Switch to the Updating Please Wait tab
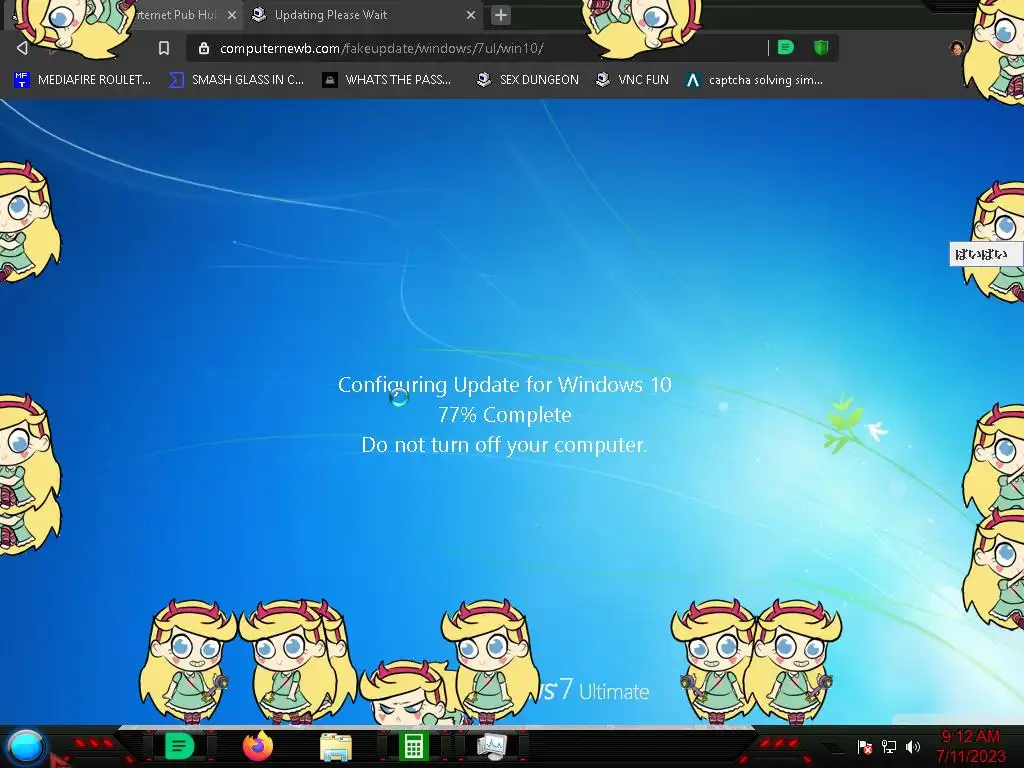This screenshot has width=1024, height=768. click(x=363, y=15)
